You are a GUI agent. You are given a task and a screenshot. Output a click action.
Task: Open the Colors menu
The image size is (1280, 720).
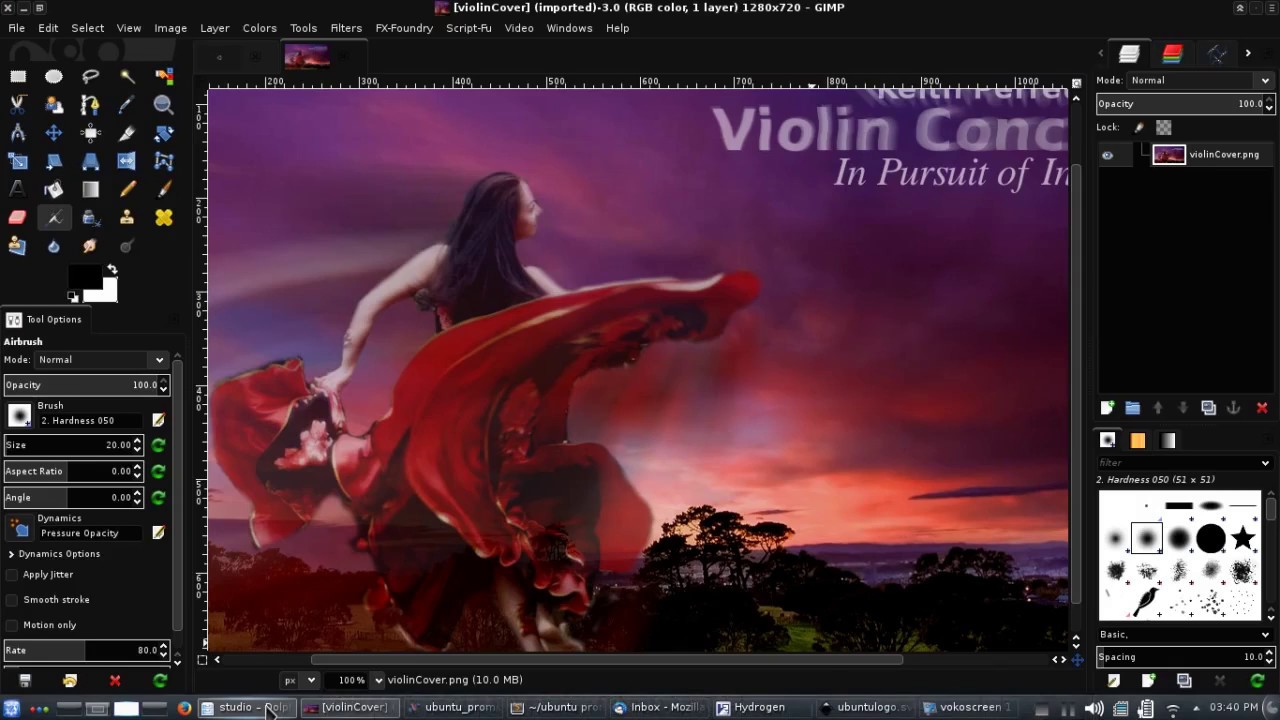[x=259, y=28]
